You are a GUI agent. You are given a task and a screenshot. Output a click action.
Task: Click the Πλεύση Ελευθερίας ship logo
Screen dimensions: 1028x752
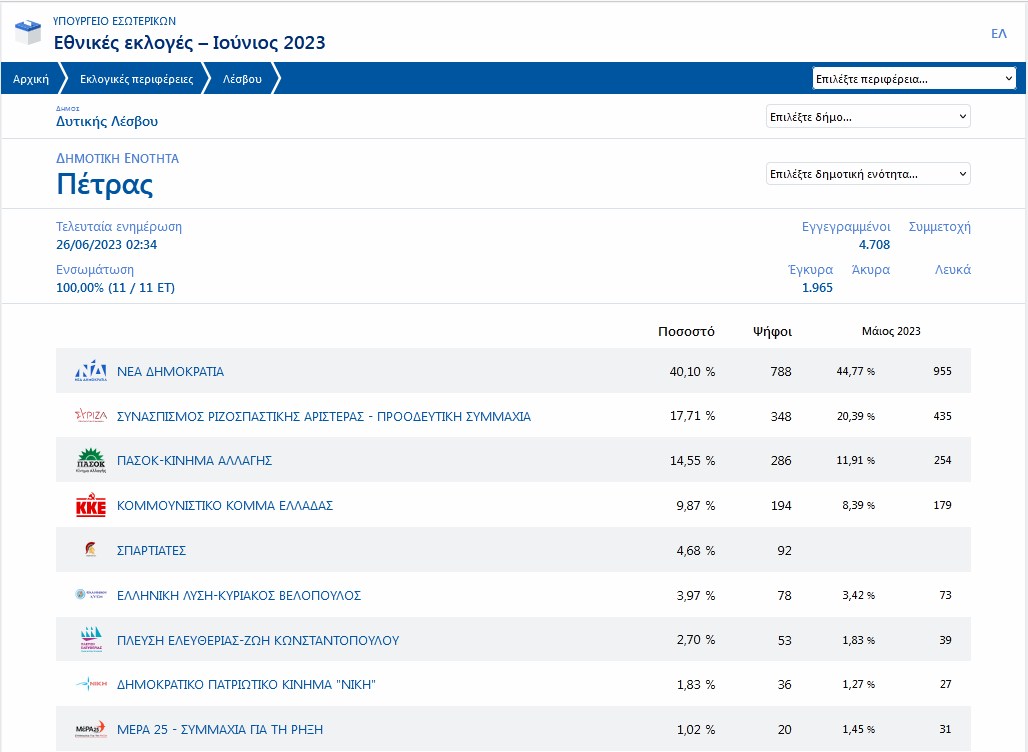click(90, 640)
